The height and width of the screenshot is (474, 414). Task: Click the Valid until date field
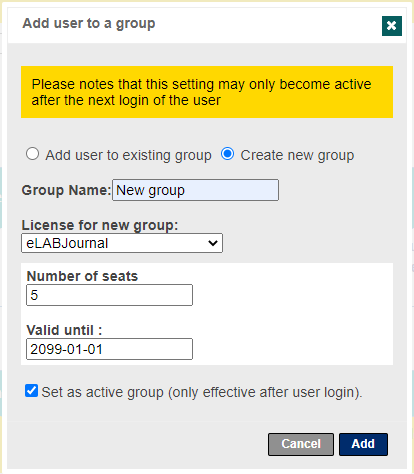pyautogui.click(x=109, y=349)
